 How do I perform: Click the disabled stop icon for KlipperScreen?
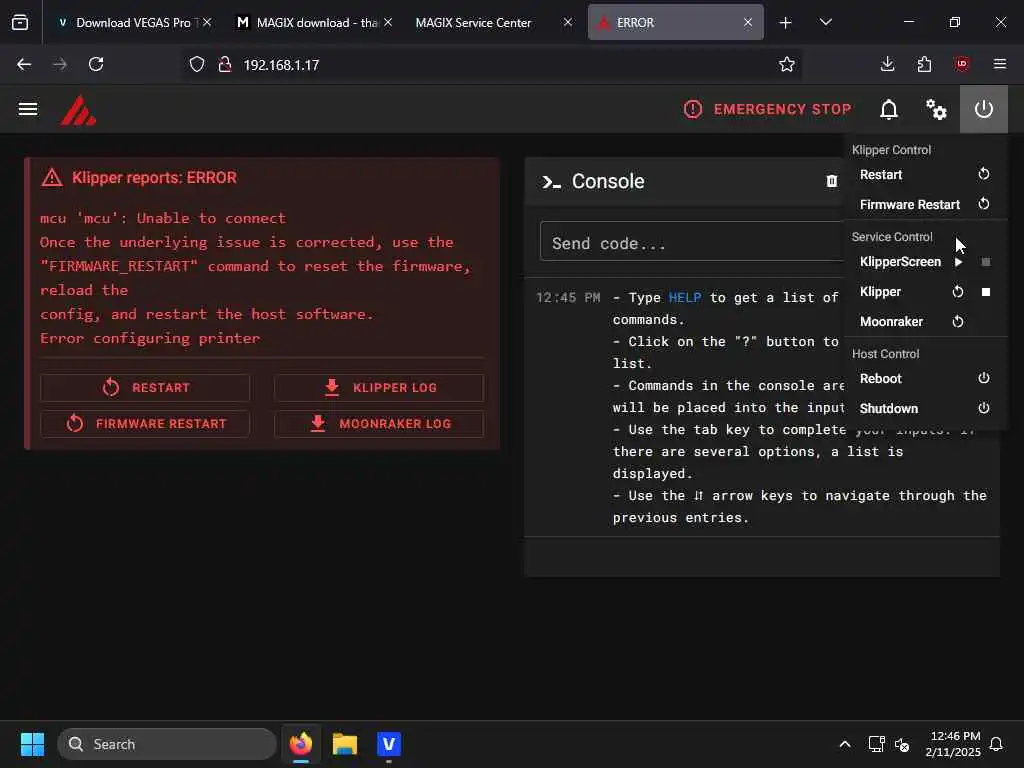click(x=985, y=262)
